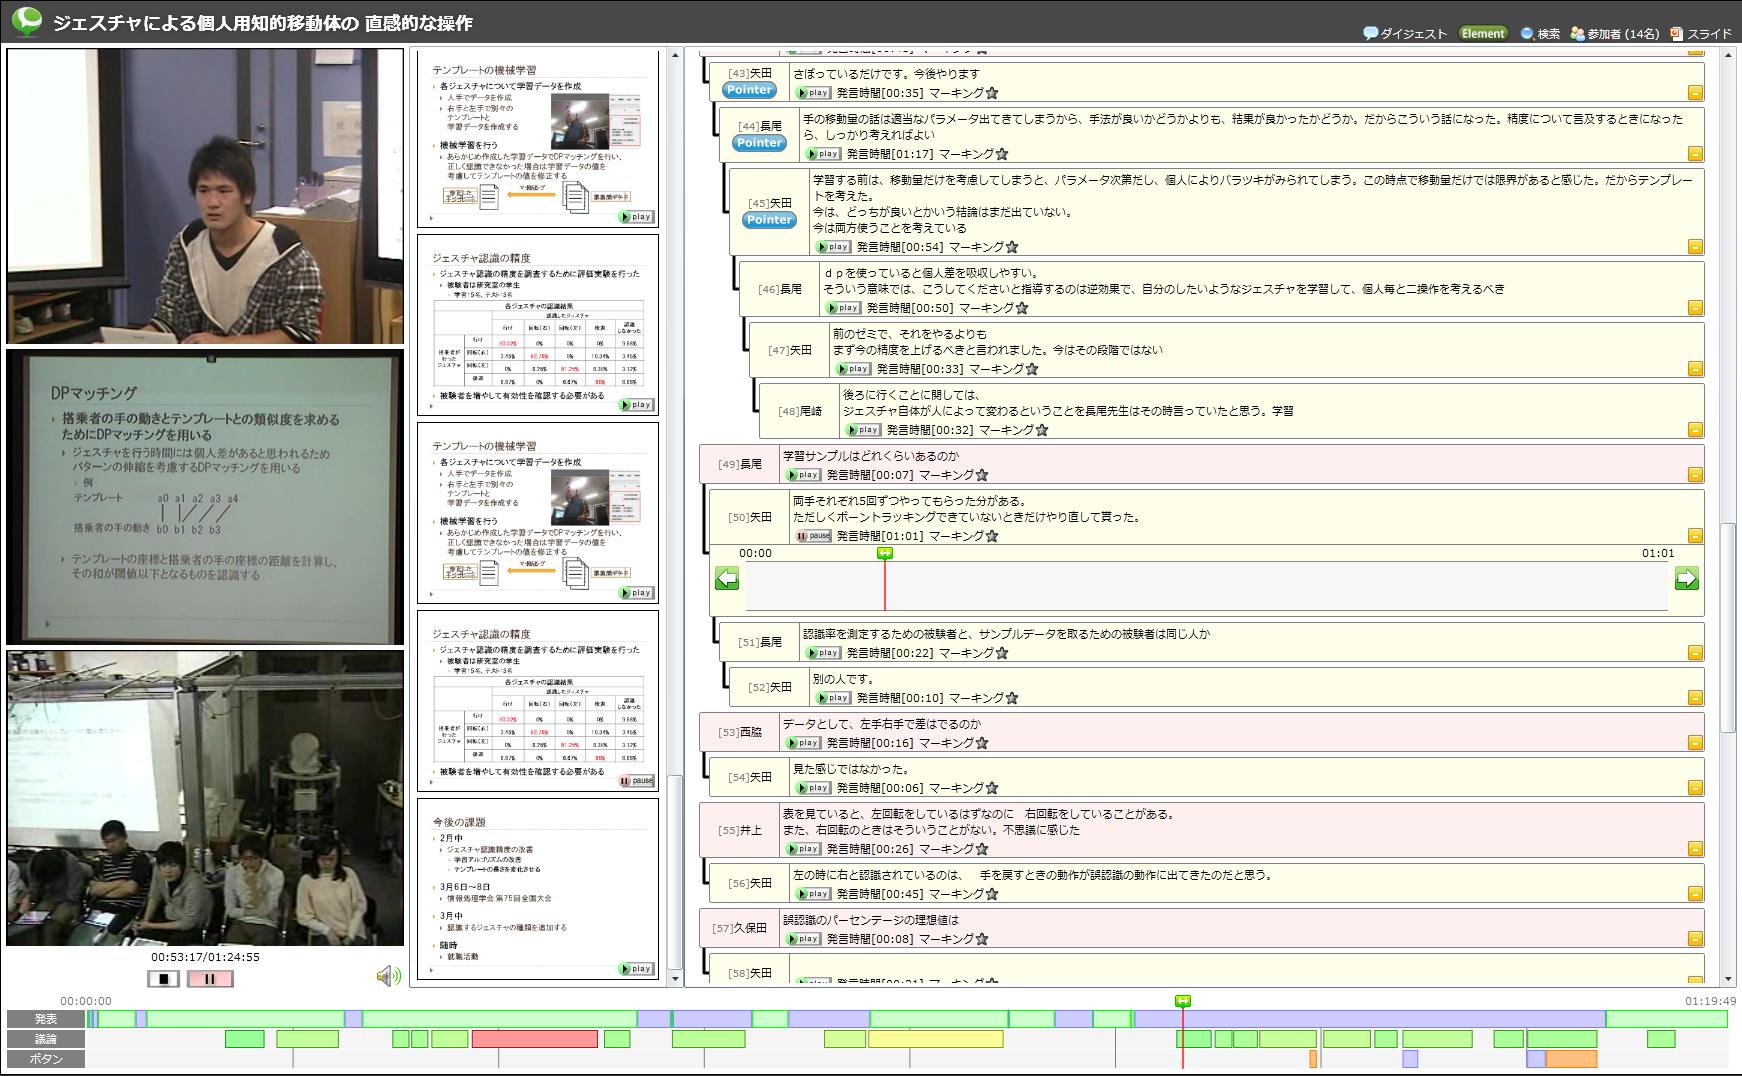
Task: Play statement 43 by 矢田
Action: (813, 93)
